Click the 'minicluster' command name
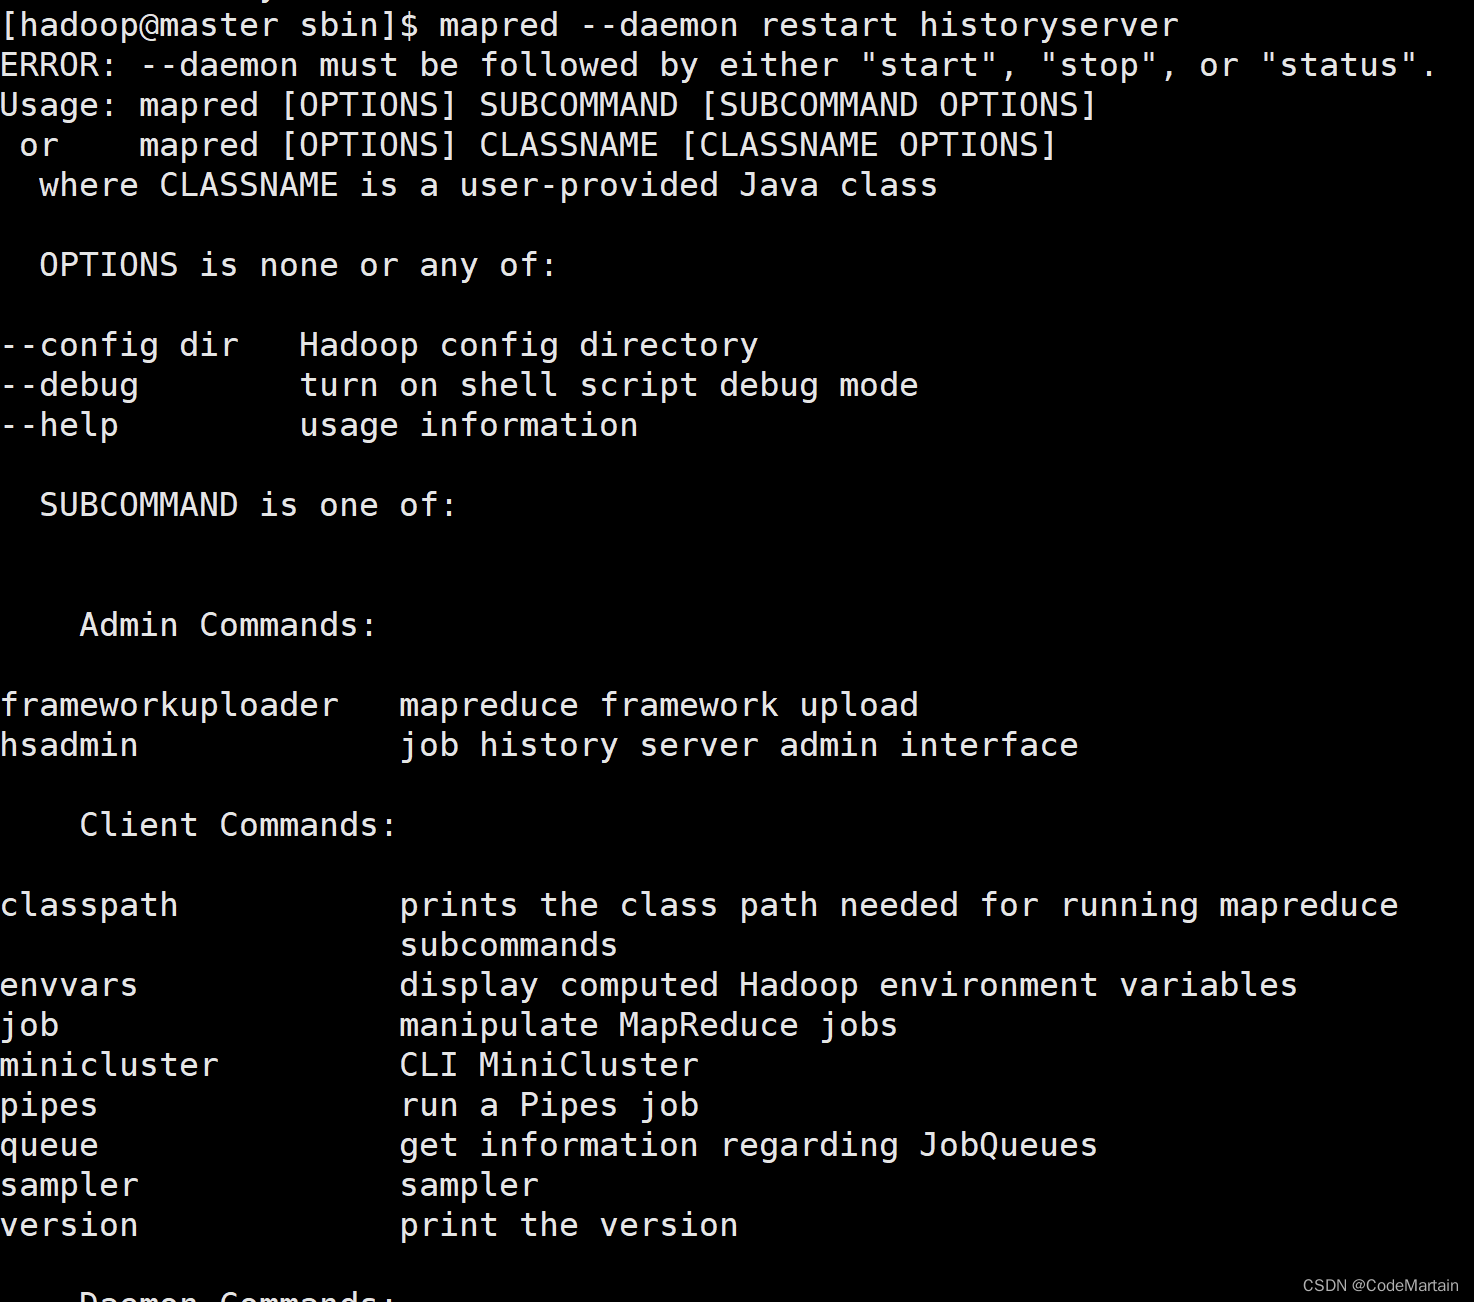Viewport: 1474px width, 1302px height. [109, 1065]
